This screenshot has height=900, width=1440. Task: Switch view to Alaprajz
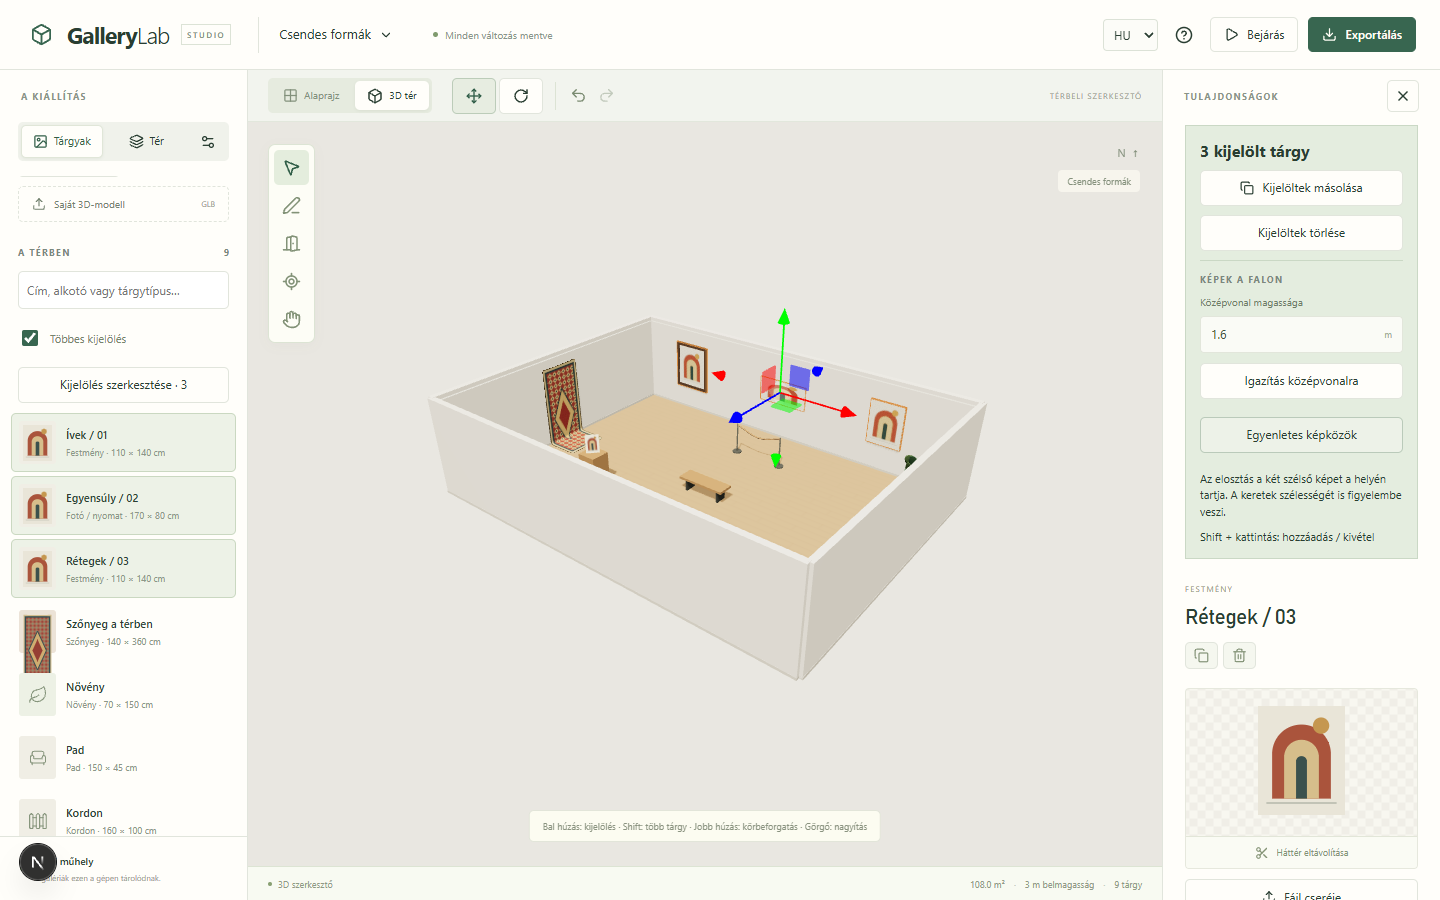tap(312, 96)
